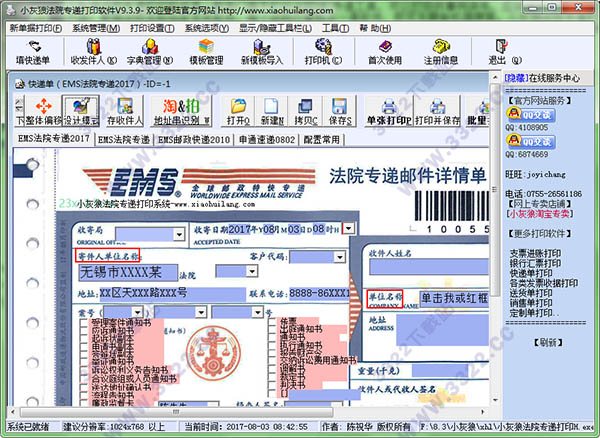Check the 应诉通知书 checkbox
600x438 pixels.
pyautogui.click(x=84, y=332)
